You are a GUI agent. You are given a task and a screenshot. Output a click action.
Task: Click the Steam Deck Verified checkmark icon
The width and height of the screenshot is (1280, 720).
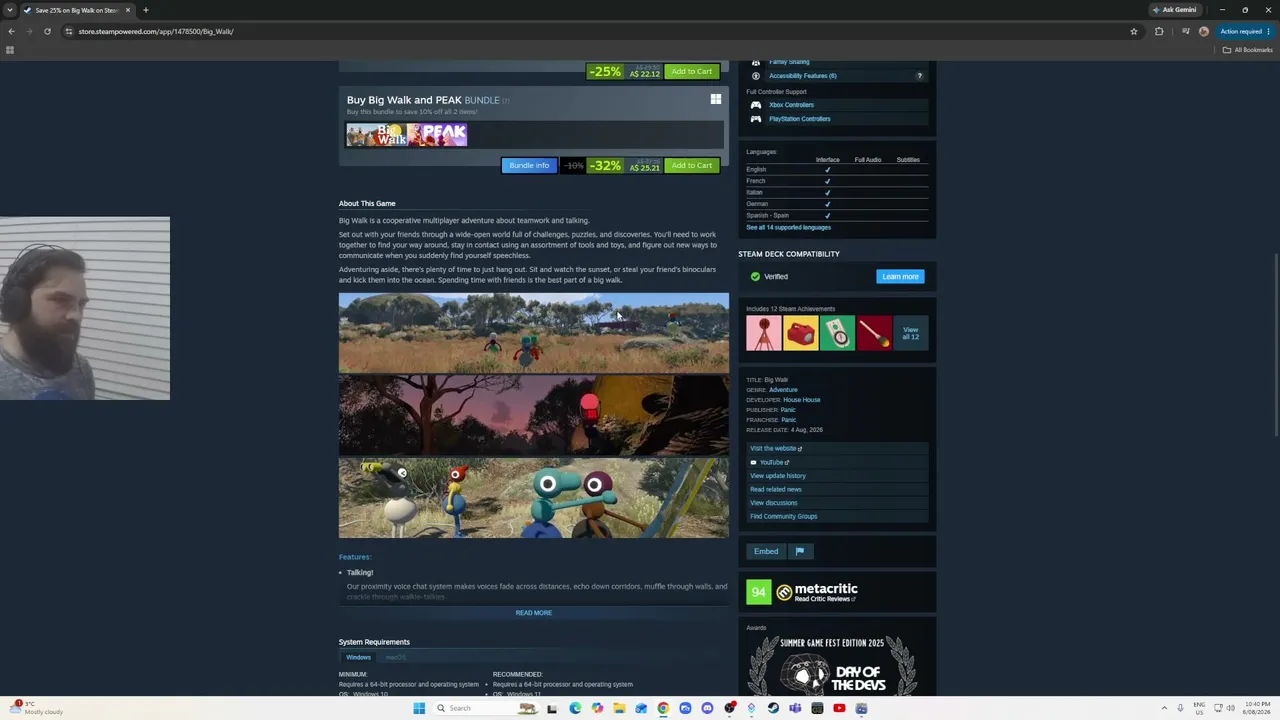[755, 277]
